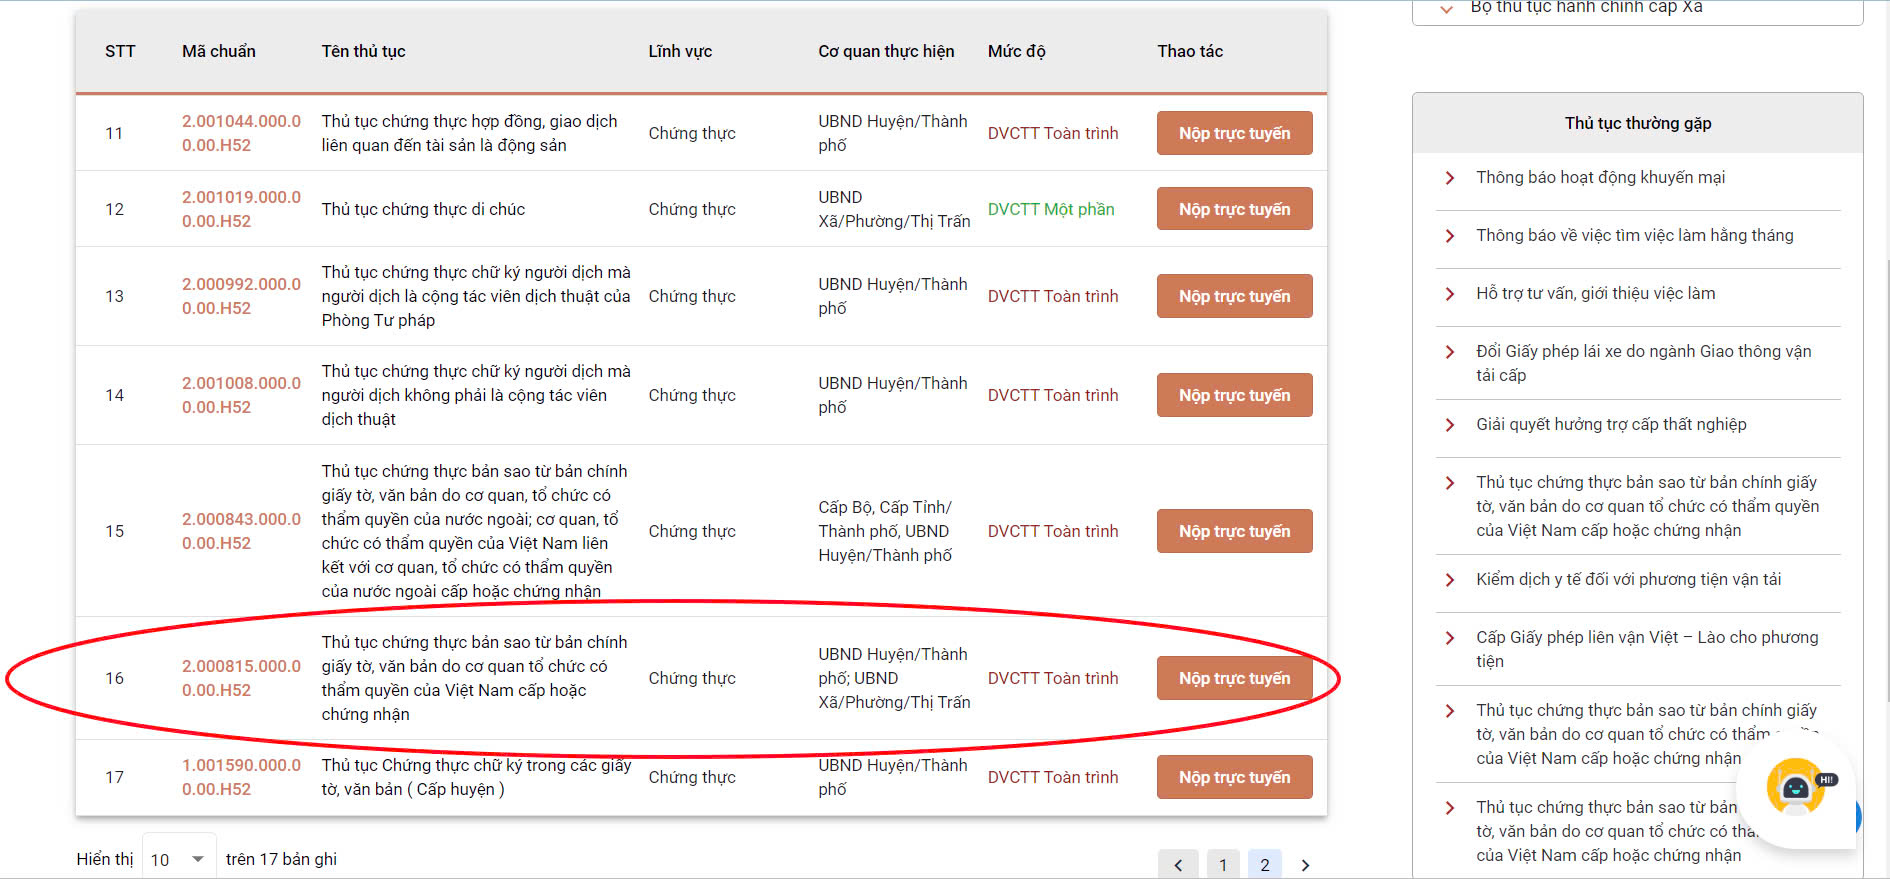The height and width of the screenshot is (879, 1890).
Task: Open procedure code 2.000815.000.00.00.H52
Action: [241, 678]
